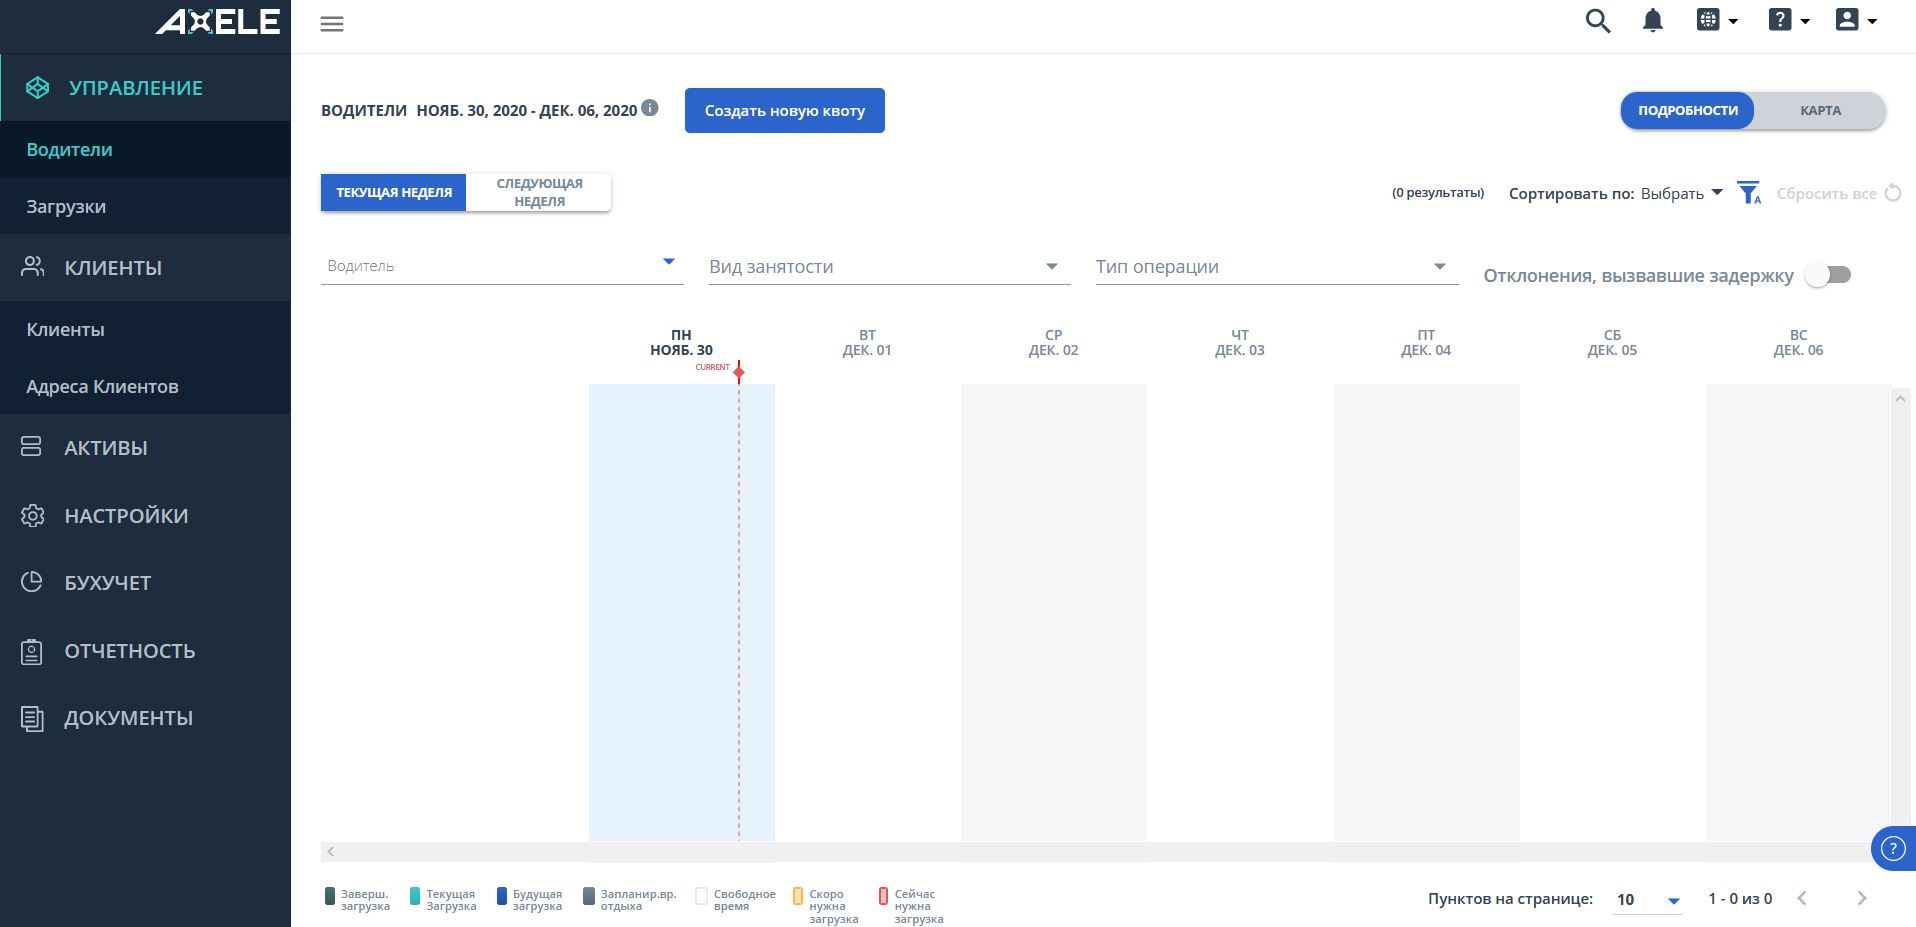This screenshot has width=1916, height=927.
Task: Open Адреса Клиентов in sidebar
Action: coord(145,387)
